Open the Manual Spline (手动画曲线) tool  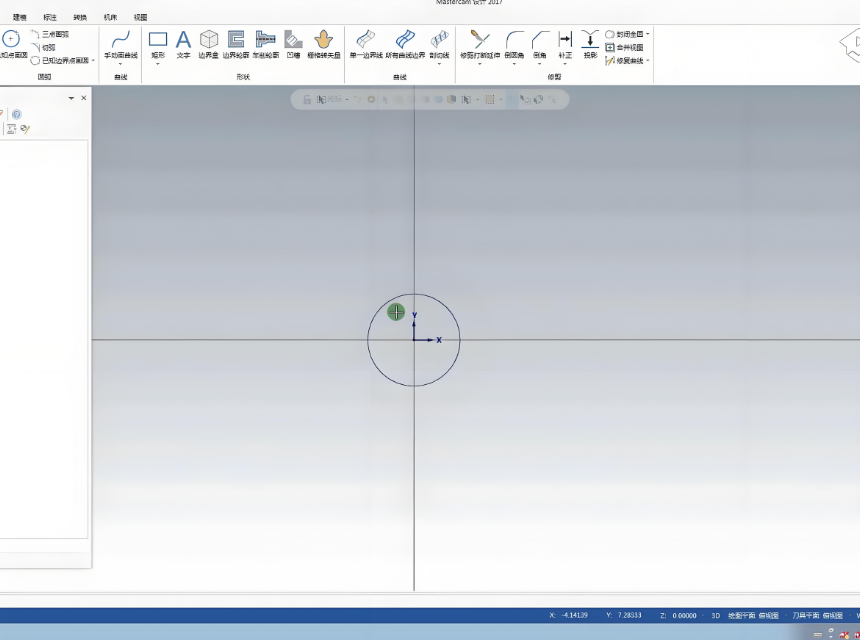pos(121,40)
